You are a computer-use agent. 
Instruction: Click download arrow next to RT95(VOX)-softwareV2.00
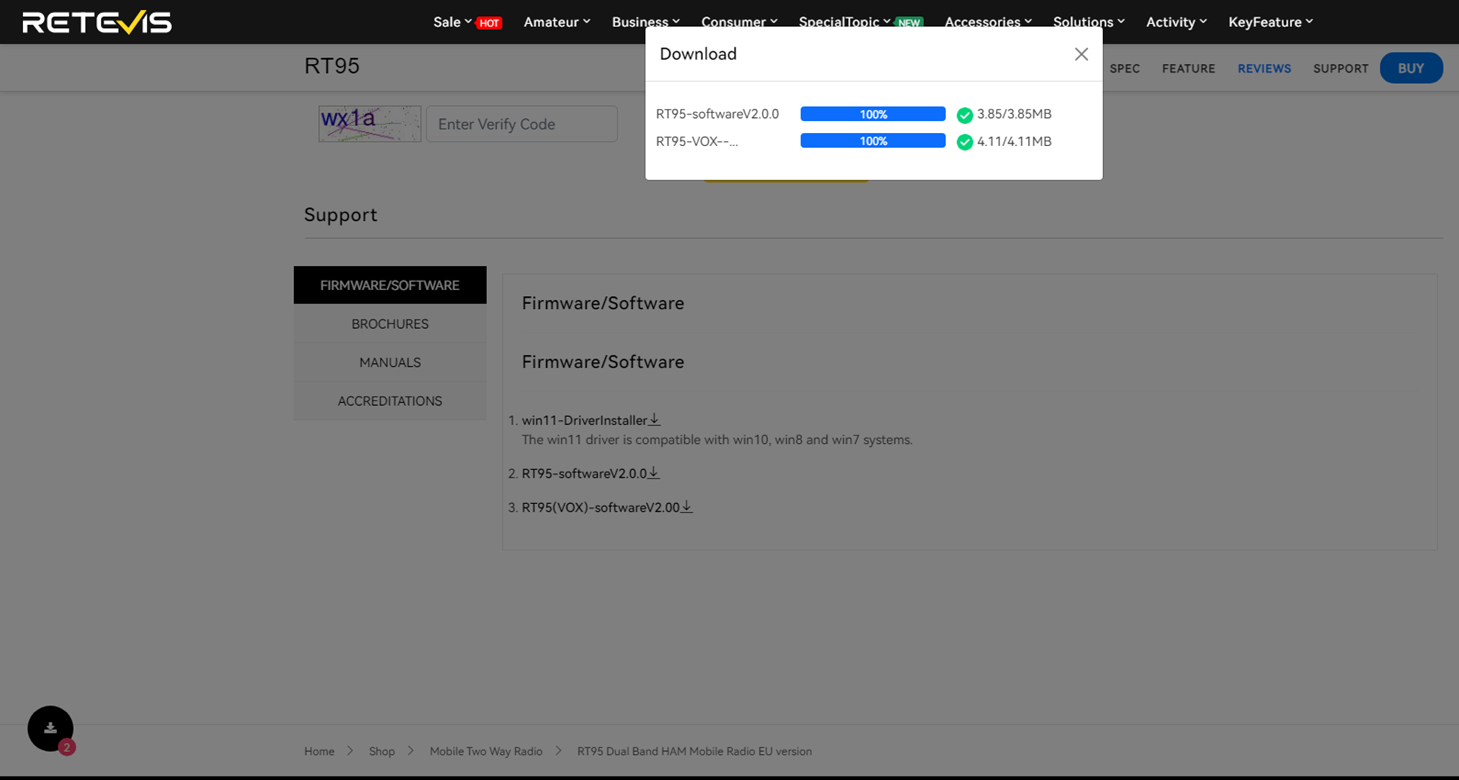coord(687,507)
